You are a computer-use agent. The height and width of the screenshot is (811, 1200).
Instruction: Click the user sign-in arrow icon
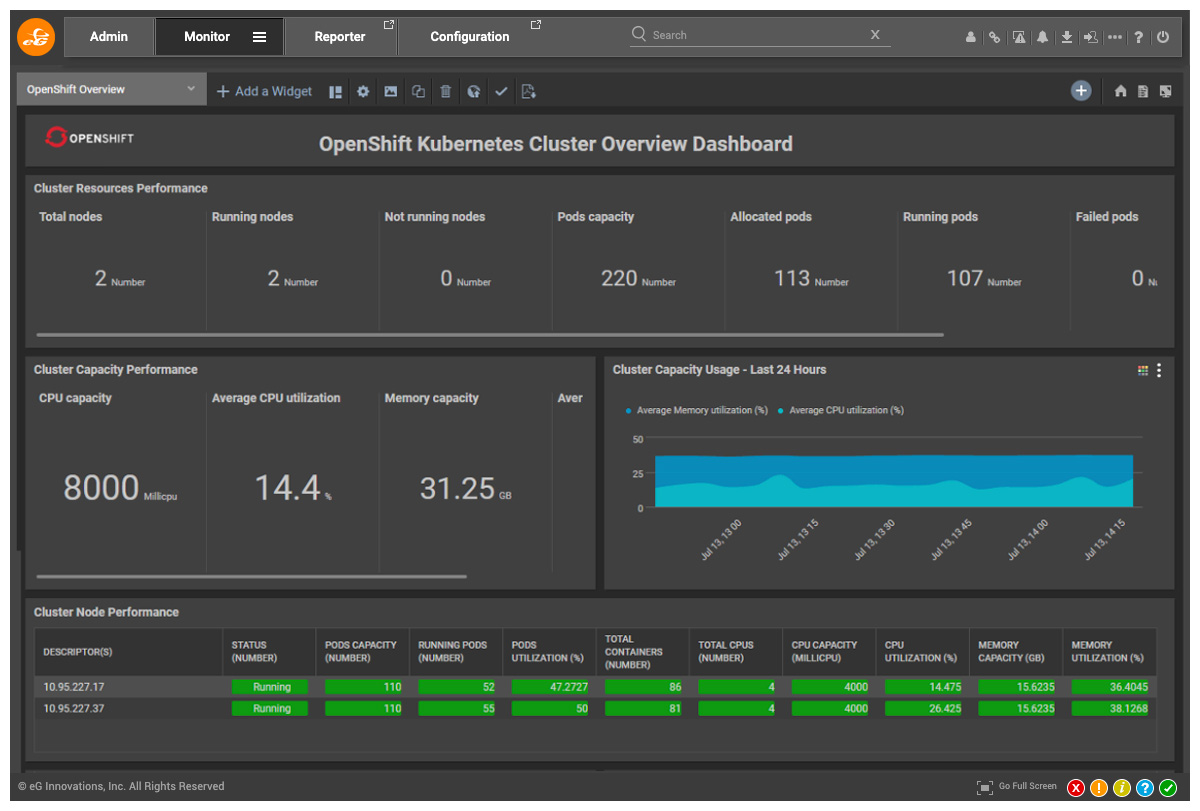1090,37
